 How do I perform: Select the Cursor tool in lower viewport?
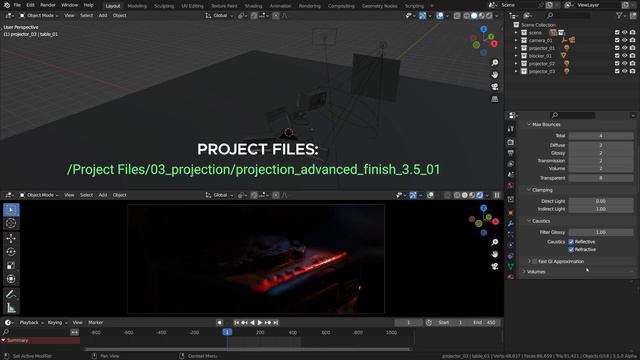(11, 223)
